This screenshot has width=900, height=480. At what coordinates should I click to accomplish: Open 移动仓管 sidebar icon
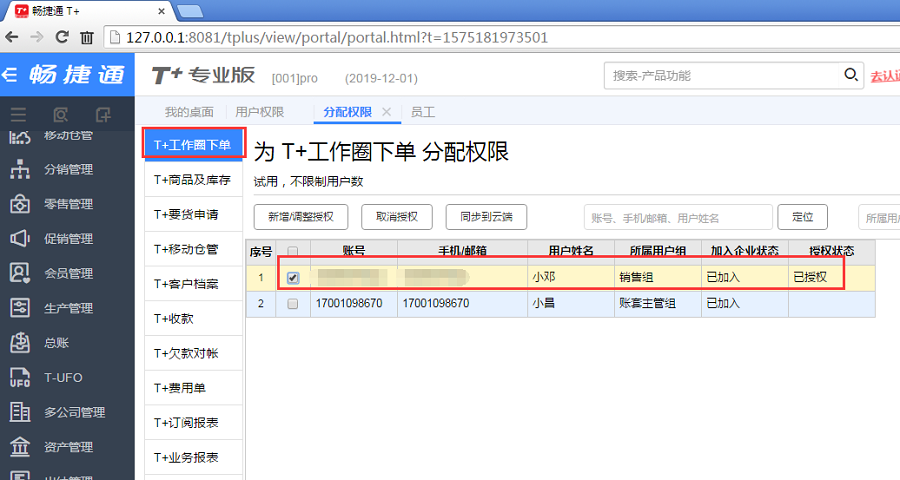[x=20, y=137]
